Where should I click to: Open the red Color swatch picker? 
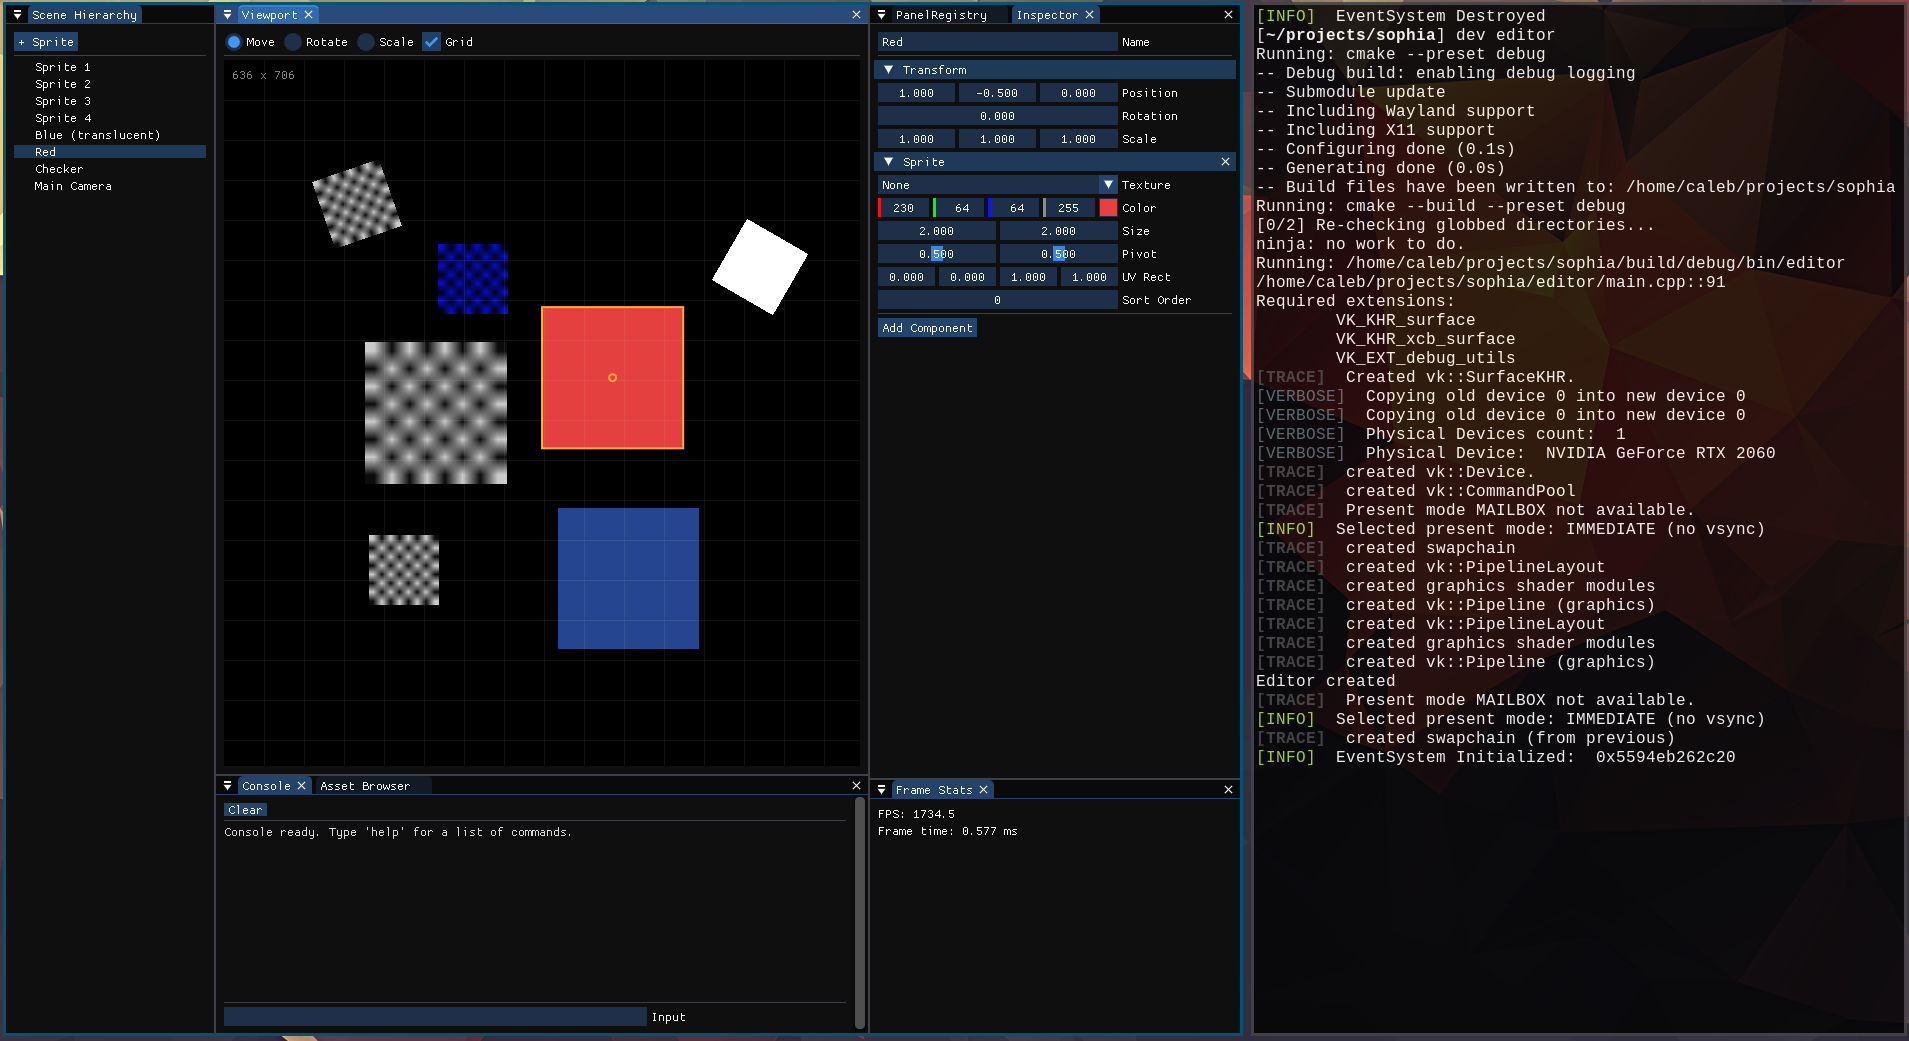[x=1108, y=208]
